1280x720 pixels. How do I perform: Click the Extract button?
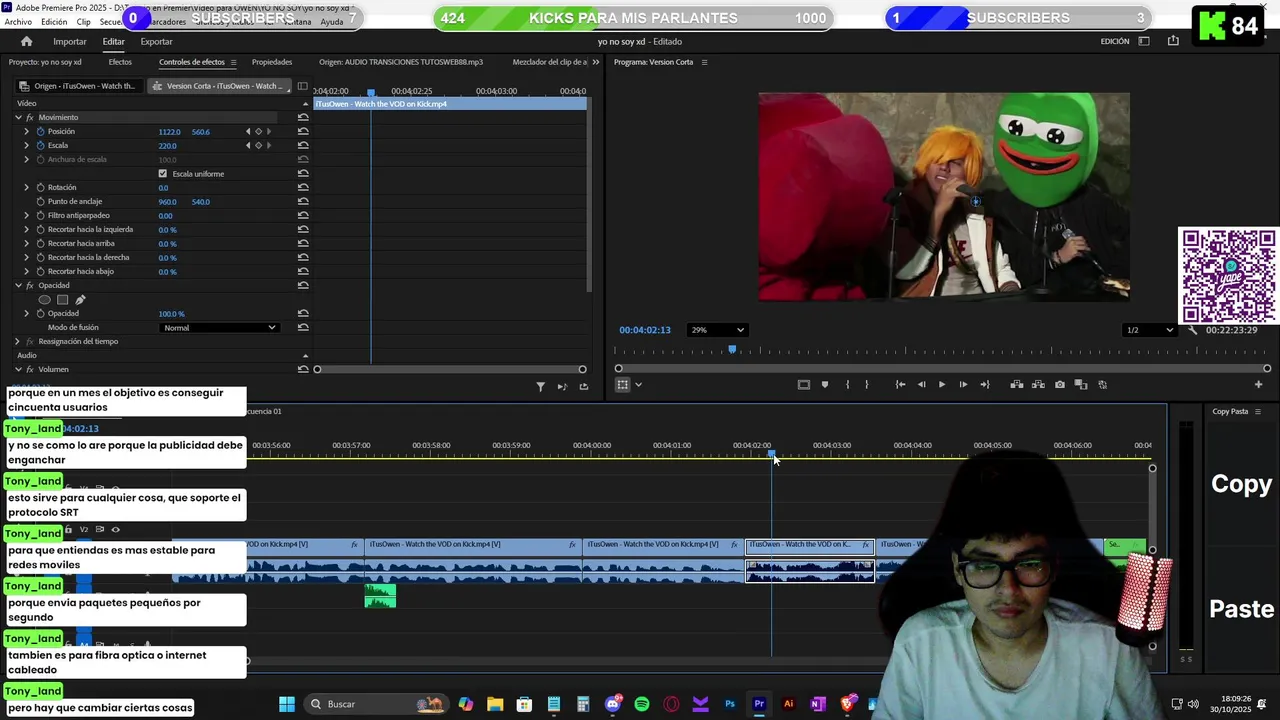pyautogui.click(x=1038, y=385)
